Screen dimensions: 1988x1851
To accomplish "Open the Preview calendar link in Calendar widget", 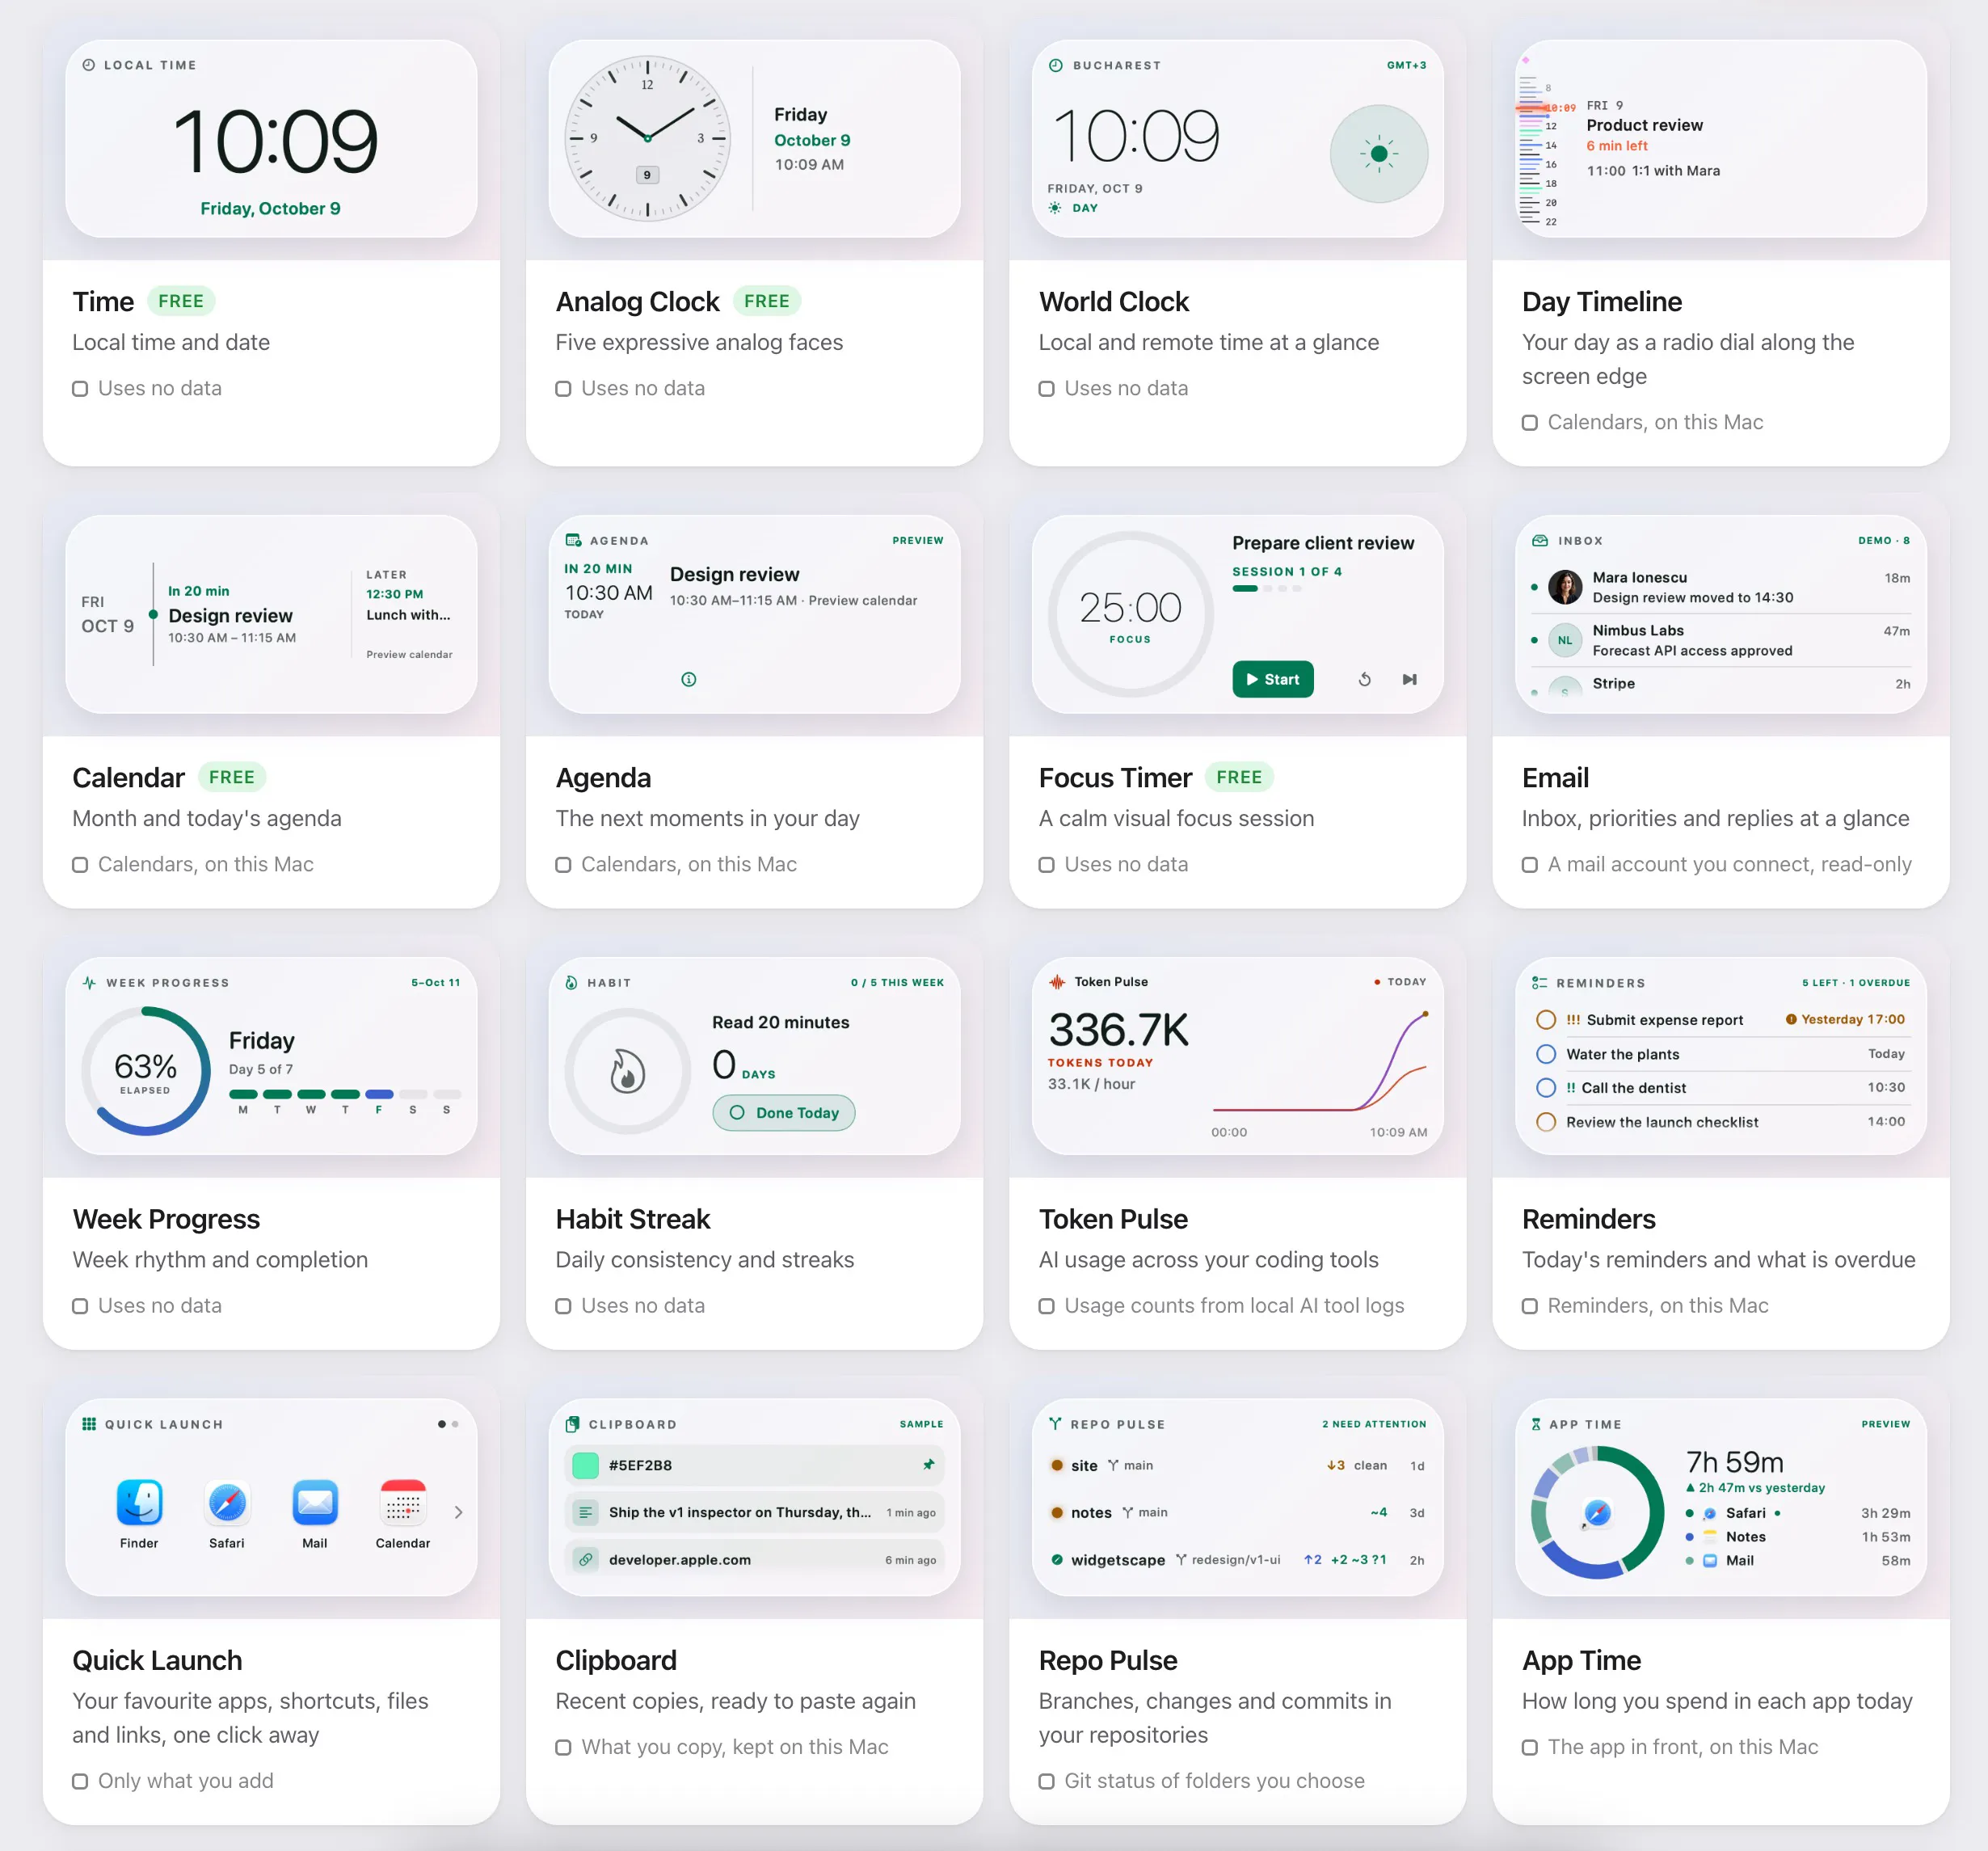I will pos(409,655).
